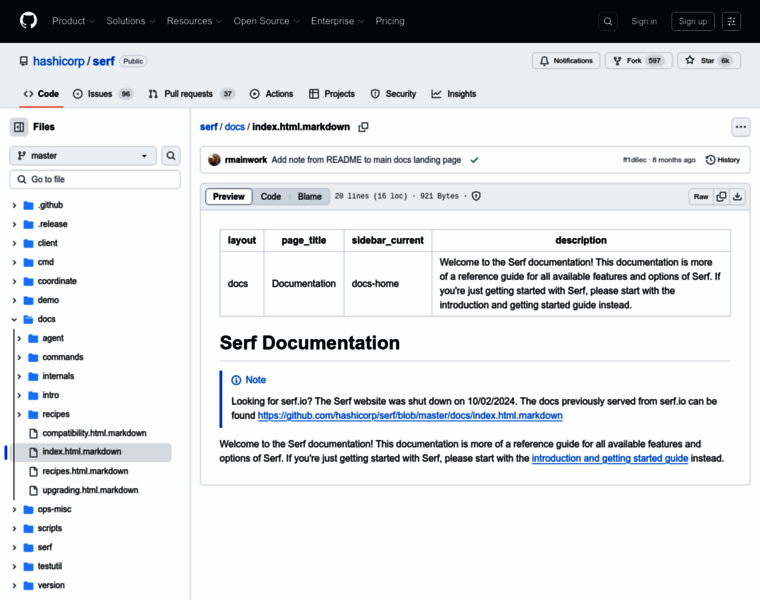This screenshot has width=760, height=600.
Task: Switch to Code view mode
Action: [x=271, y=197]
